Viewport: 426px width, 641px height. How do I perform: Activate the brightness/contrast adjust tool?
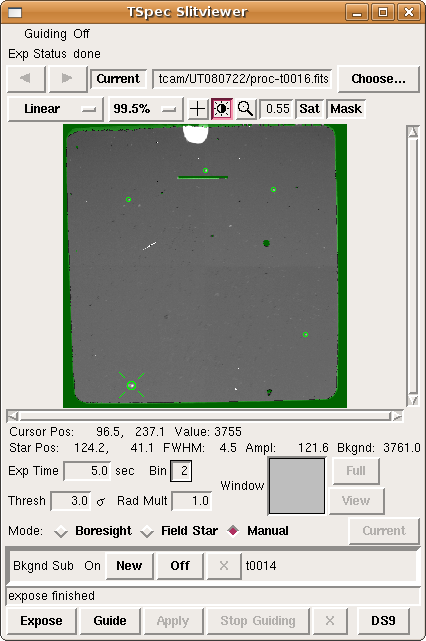222,109
